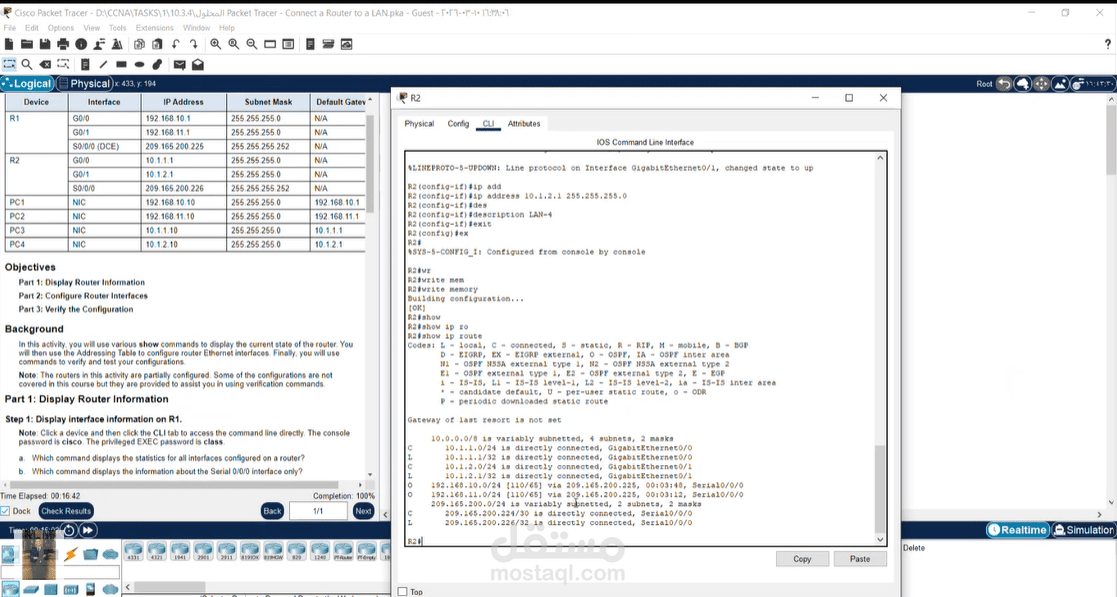This screenshot has width=1117, height=597.
Task: Select the Draw Rectangle tool
Action: pos(121,64)
